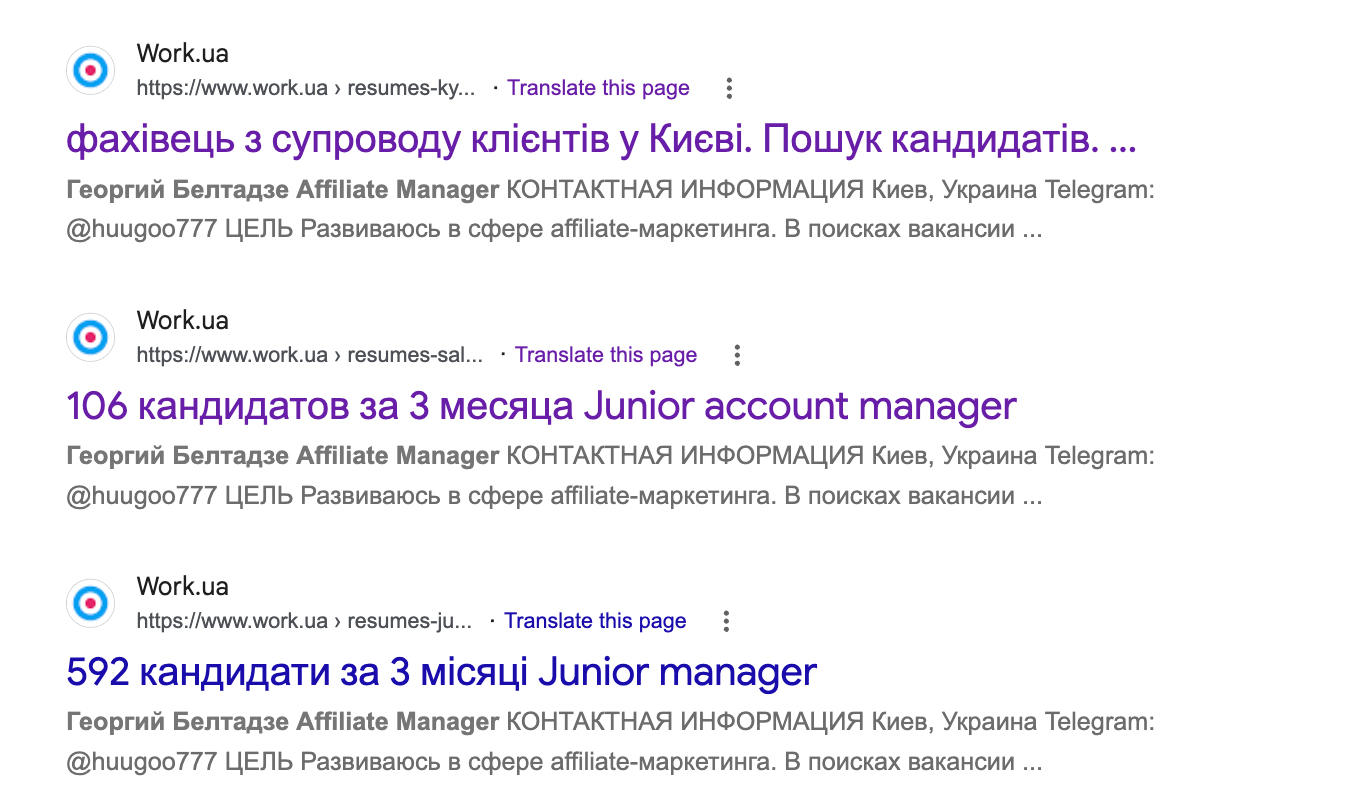Open '106 кандидатов за 3 месяца Junior account manager'

(x=541, y=406)
